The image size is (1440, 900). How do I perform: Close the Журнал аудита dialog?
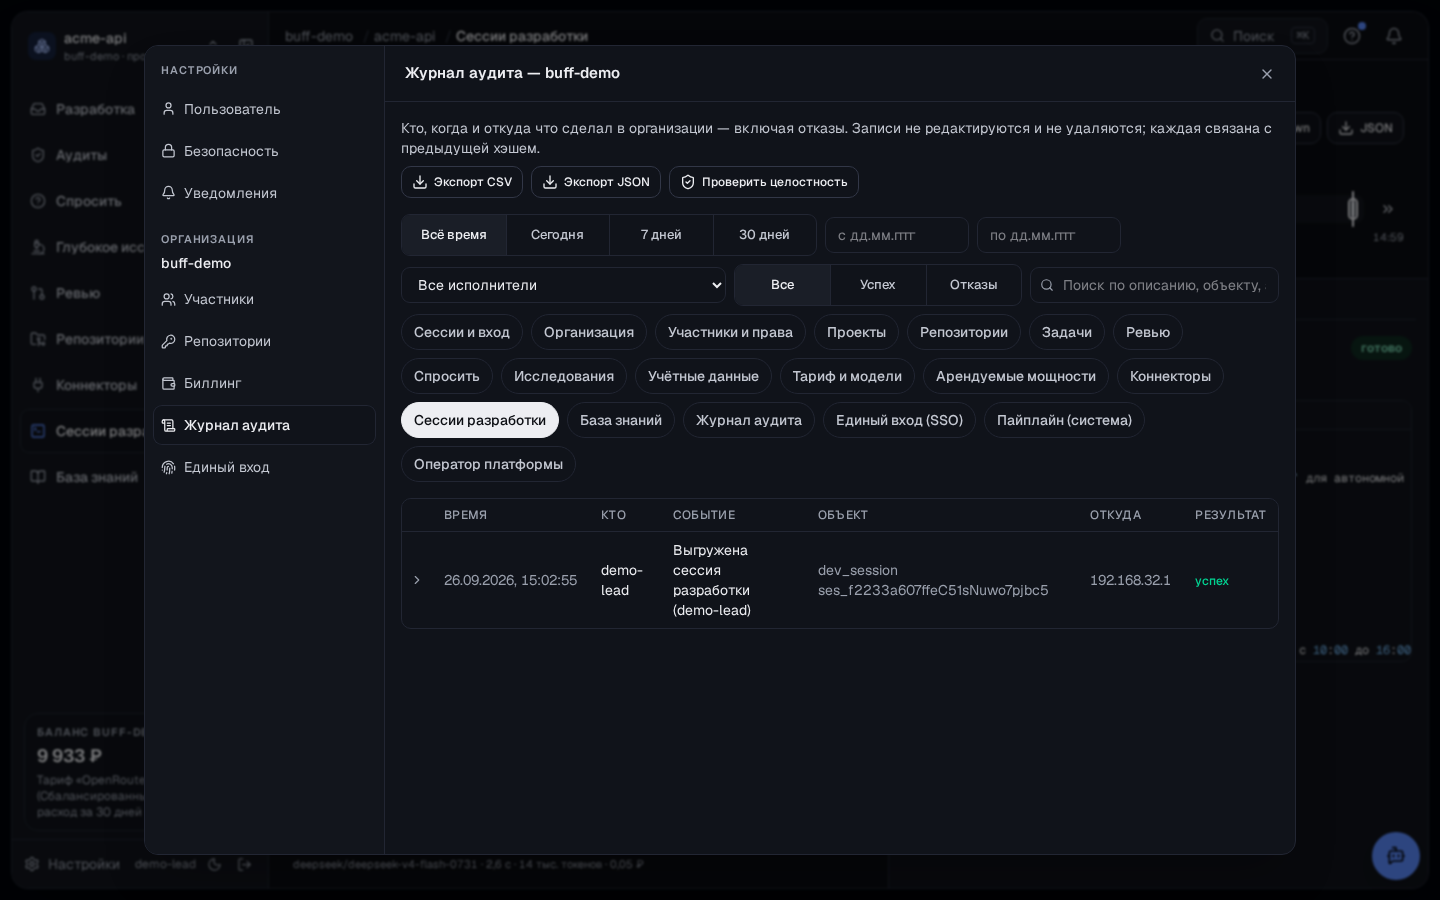click(x=1267, y=74)
